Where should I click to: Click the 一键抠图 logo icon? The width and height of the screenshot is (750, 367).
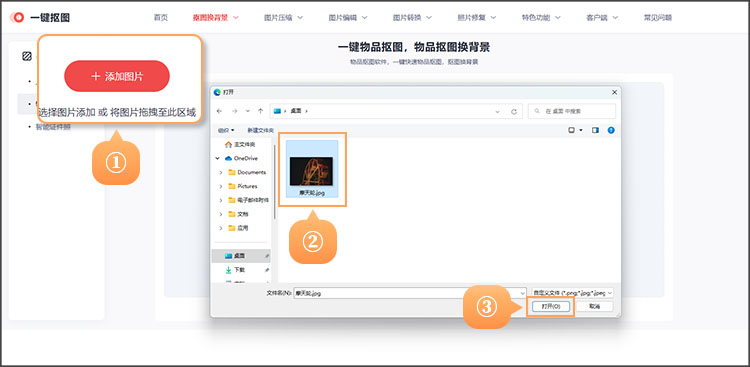point(18,18)
